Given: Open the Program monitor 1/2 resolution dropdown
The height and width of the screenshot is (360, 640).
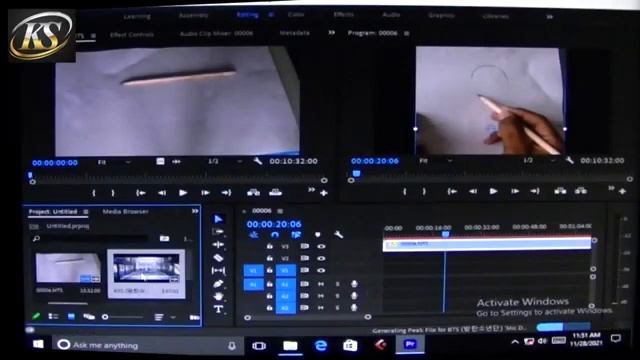Looking at the screenshot, I should [540, 160].
